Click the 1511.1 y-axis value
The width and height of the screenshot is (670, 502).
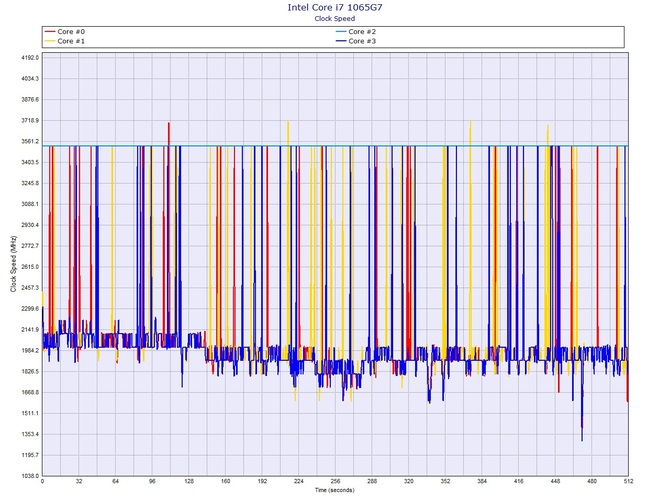[30, 414]
